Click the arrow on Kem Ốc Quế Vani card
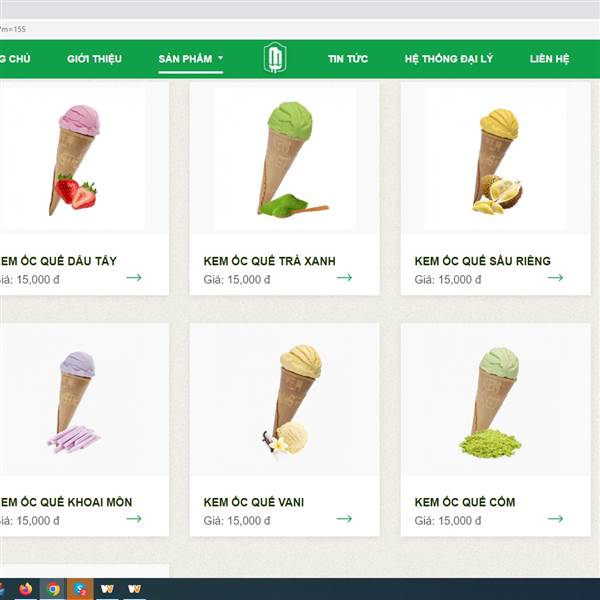The height and width of the screenshot is (600, 600). [344, 518]
